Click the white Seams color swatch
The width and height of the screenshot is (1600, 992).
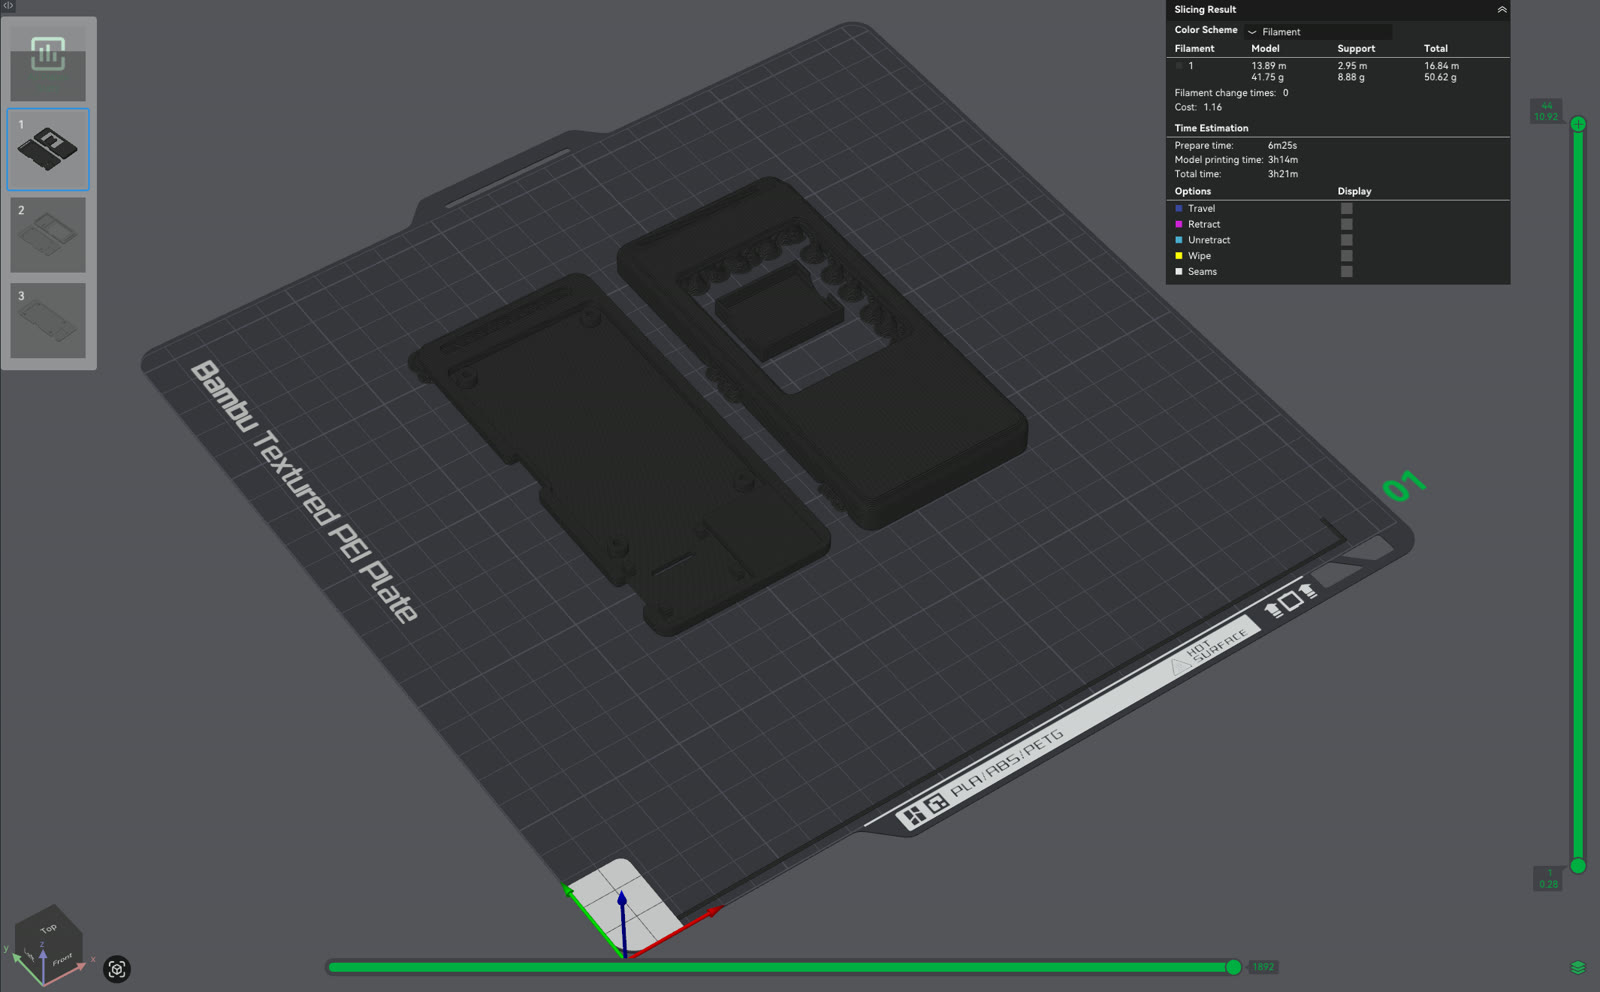1179,272
